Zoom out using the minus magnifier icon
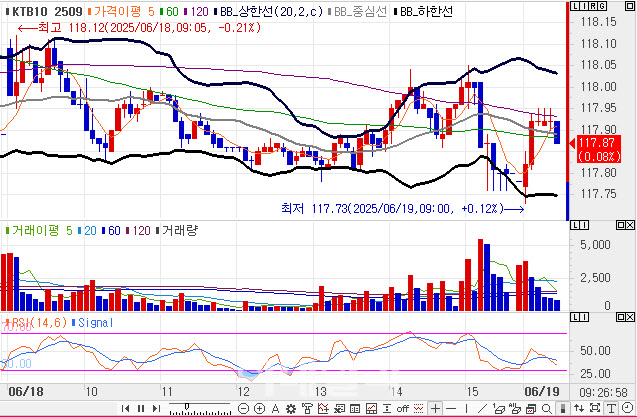Screen dimensions: 637x417 (x=244, y=408)
